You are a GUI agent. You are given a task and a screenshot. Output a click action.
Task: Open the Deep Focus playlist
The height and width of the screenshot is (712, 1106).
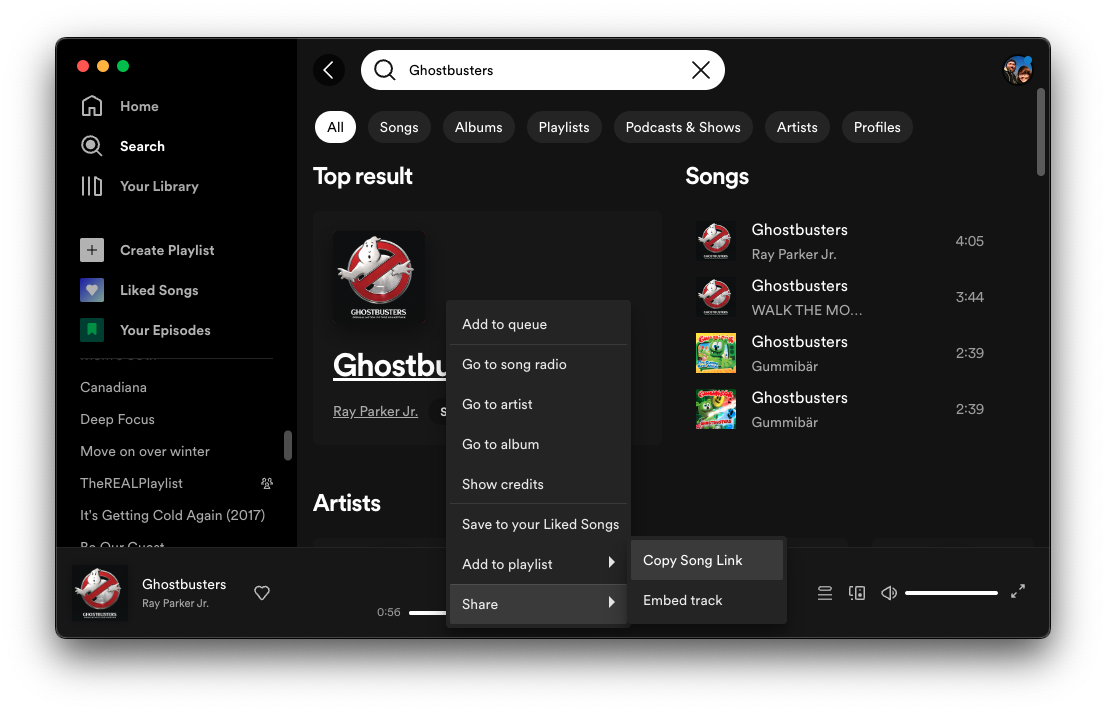click(117, 419)
